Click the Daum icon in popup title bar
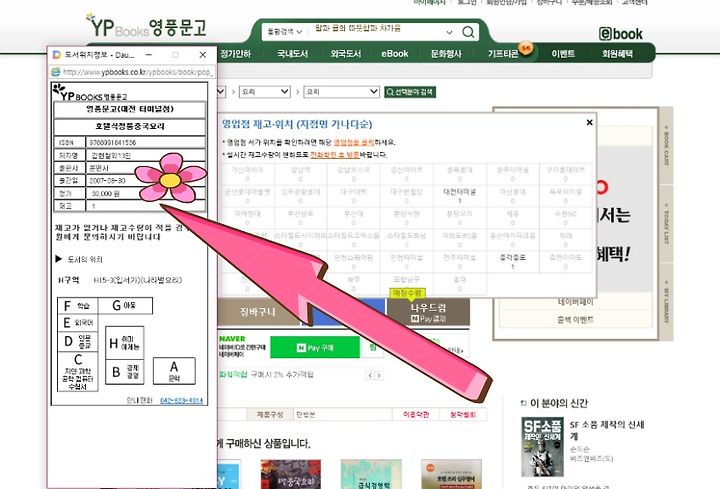The width and height of the screenshot is (720, 489). [x=57, y=55]
